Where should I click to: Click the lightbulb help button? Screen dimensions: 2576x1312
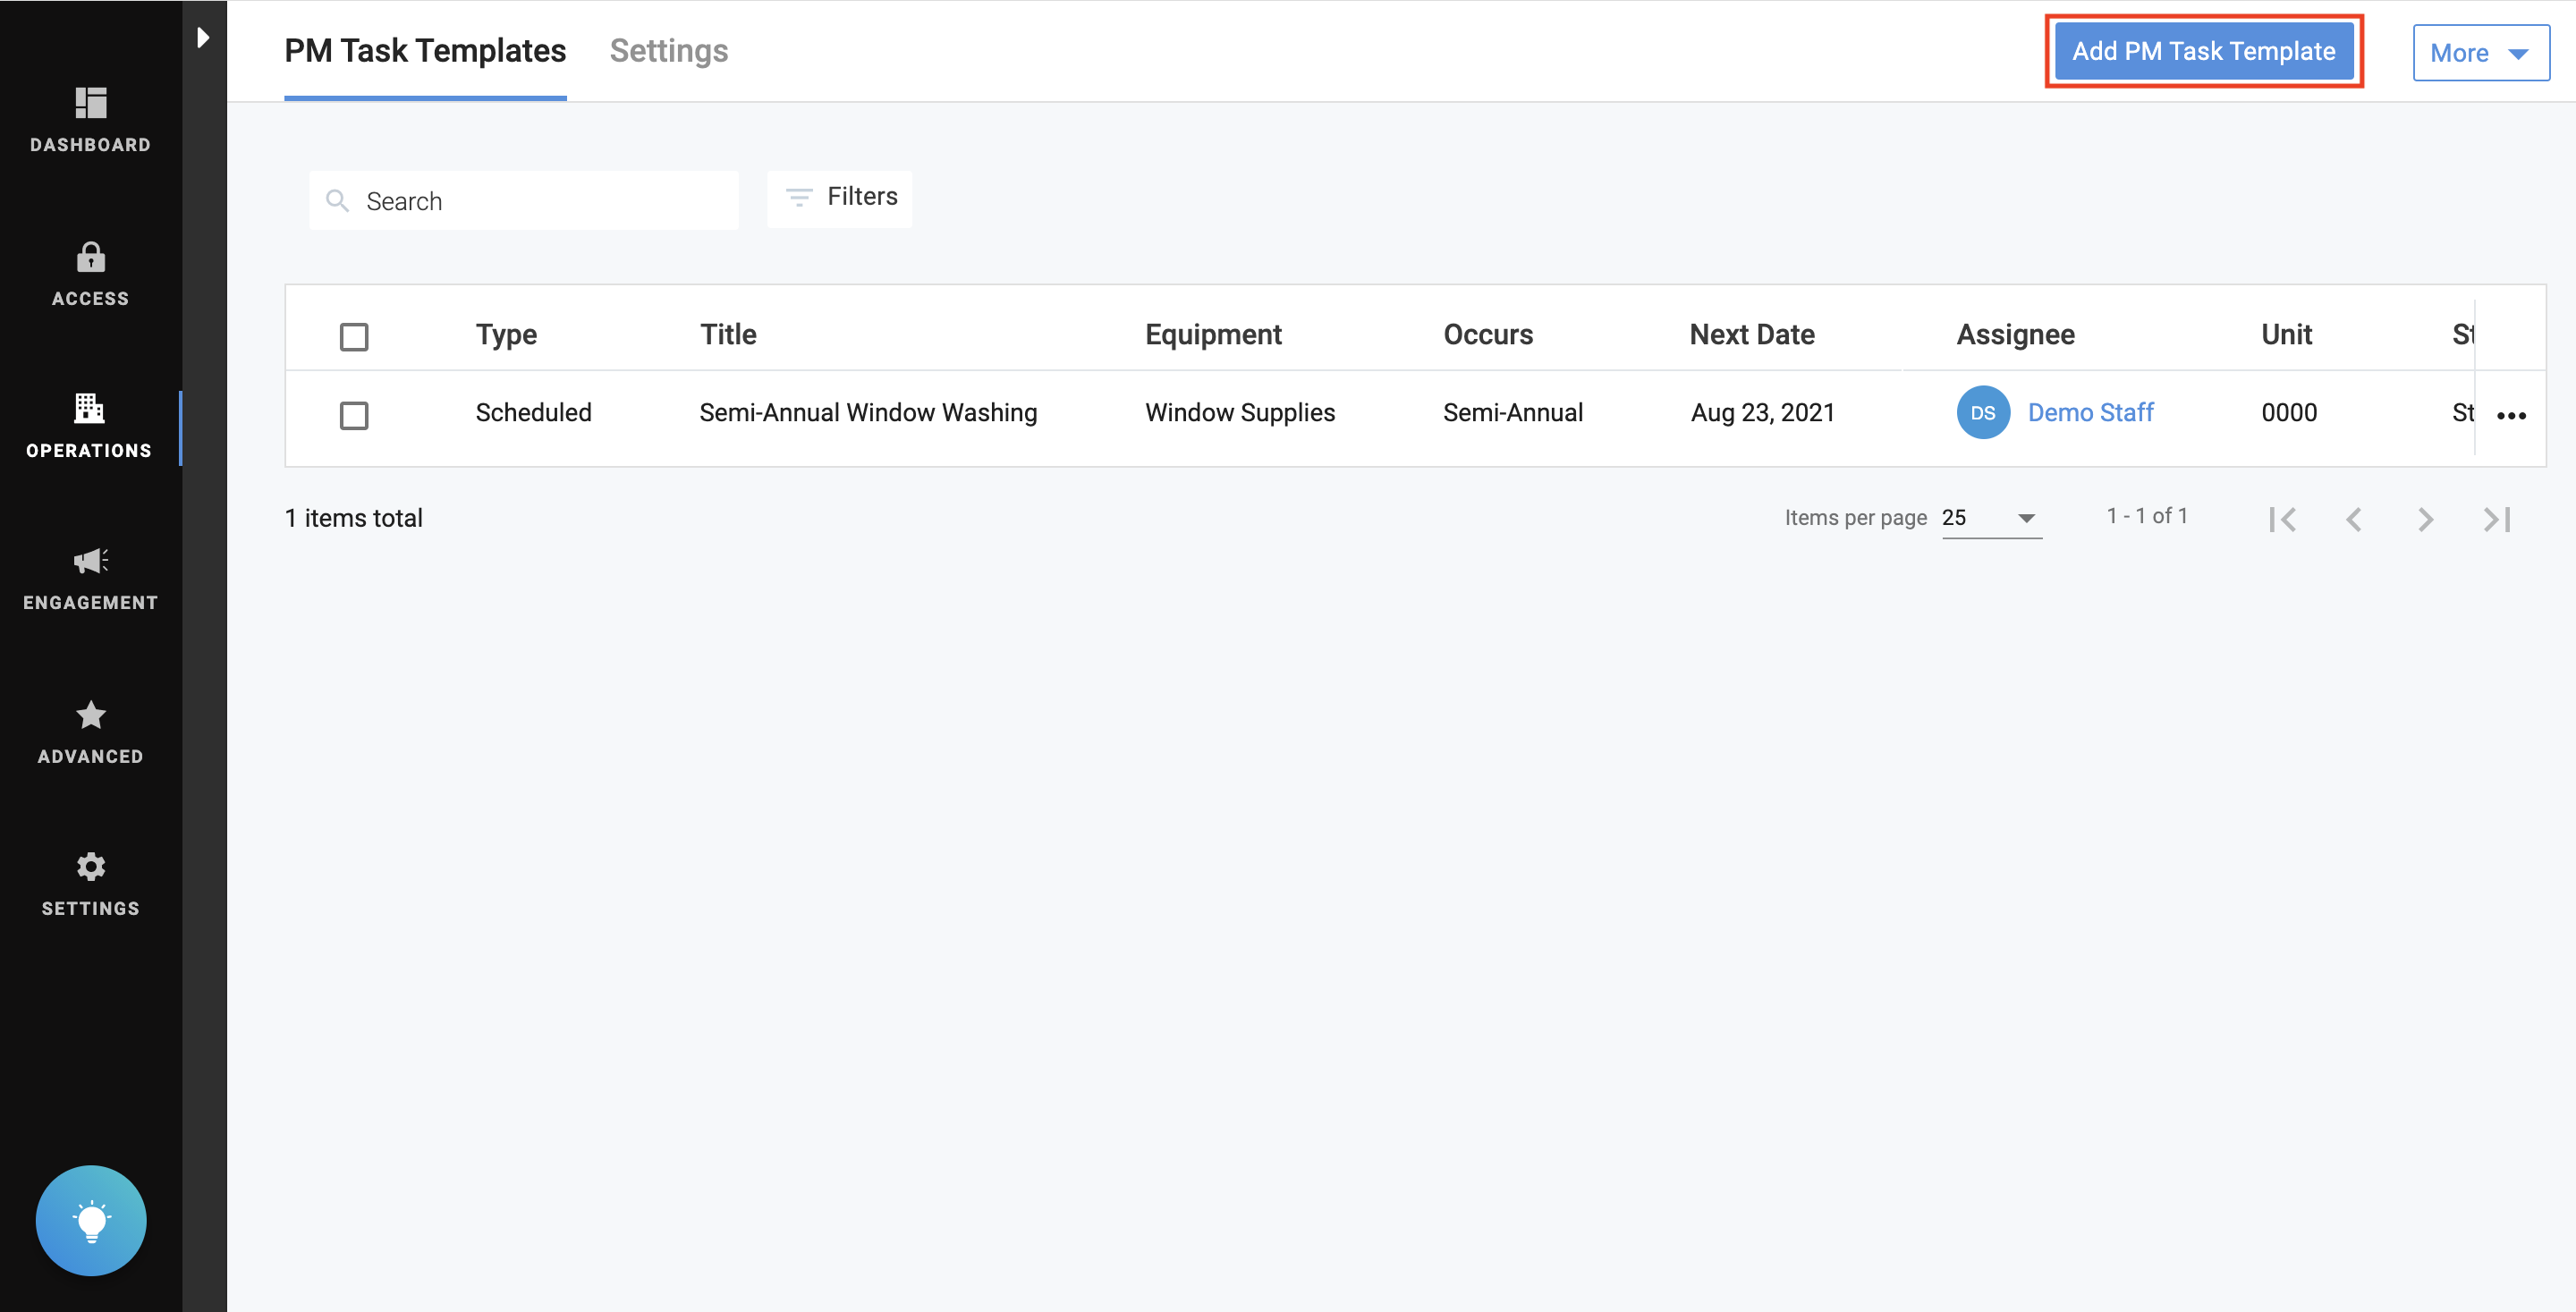point(91,1220)
